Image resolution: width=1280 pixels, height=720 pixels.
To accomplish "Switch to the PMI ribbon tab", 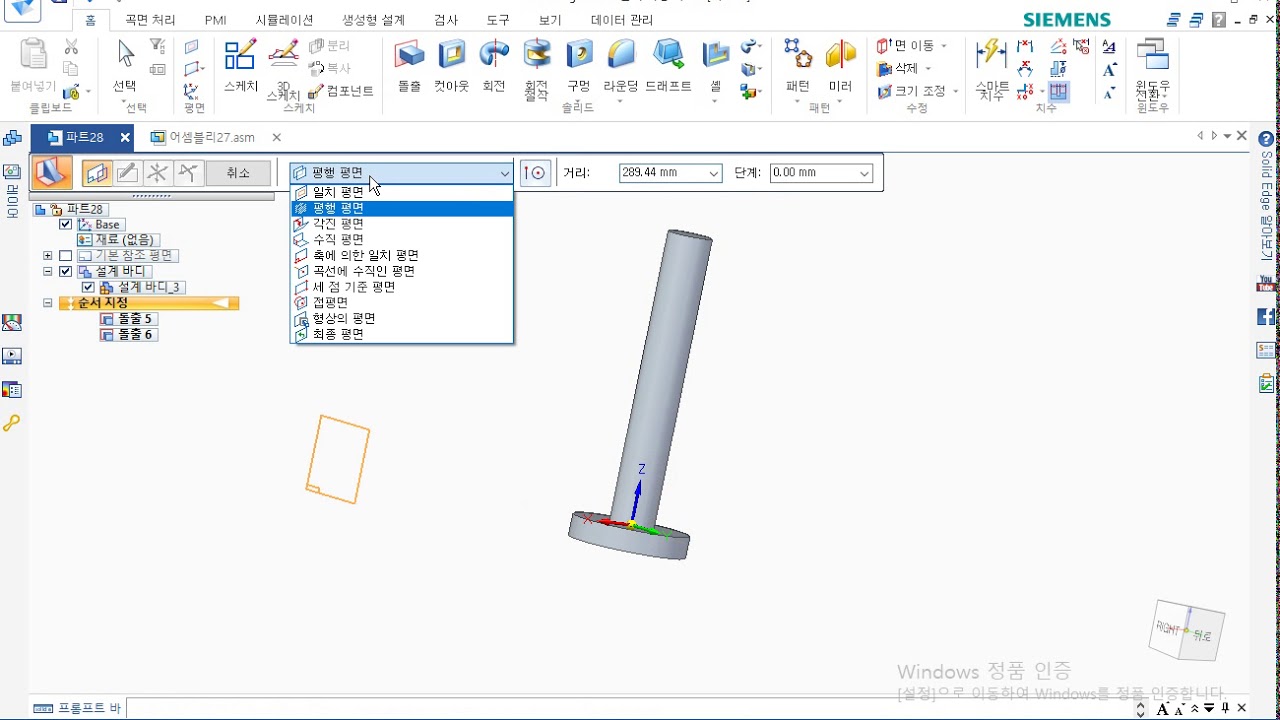I will [215, 20].
